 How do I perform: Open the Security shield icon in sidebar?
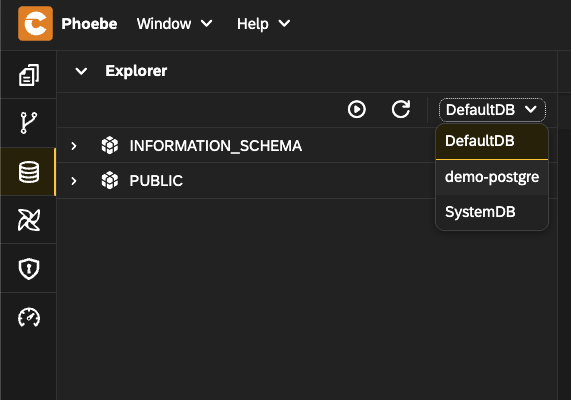(29, 268)
